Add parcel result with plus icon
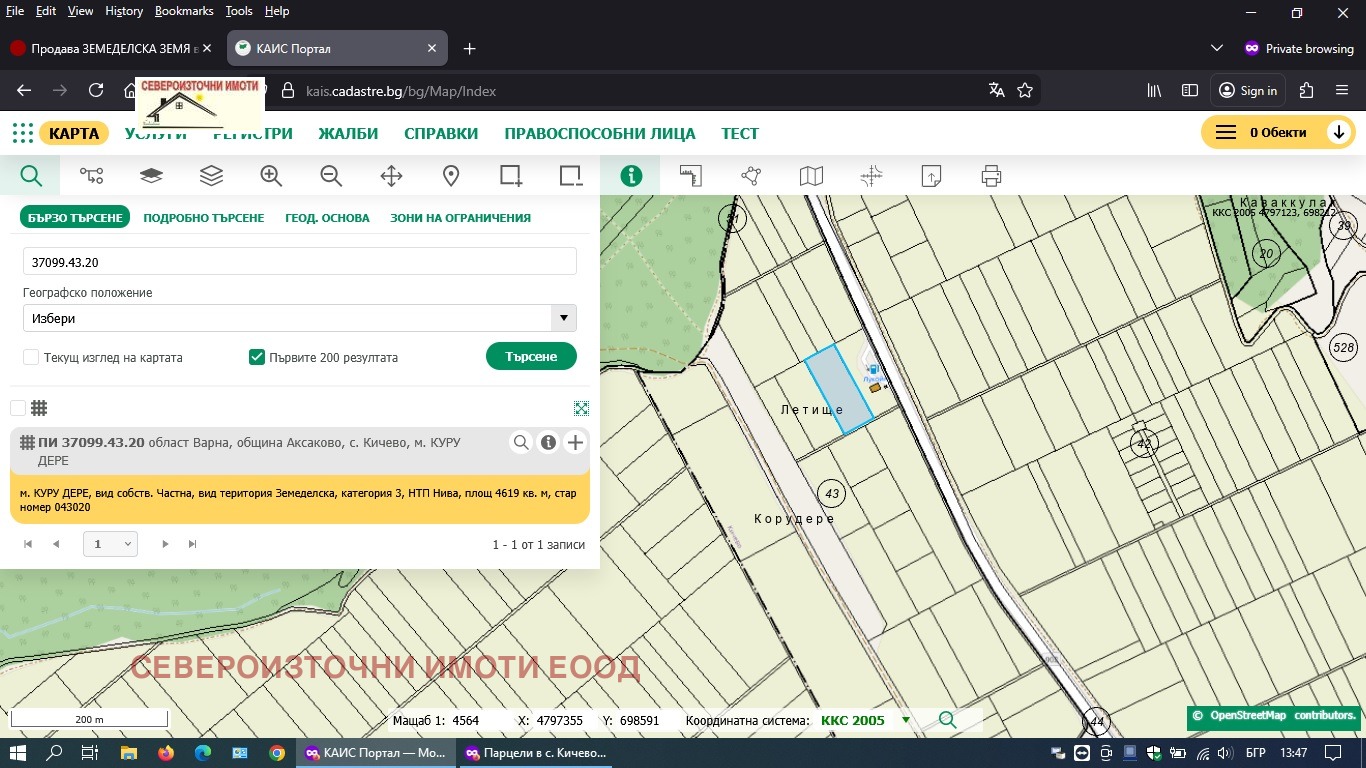Image resolution: width=1366 pixels, height=768 pixels. (x=575, y=443)
